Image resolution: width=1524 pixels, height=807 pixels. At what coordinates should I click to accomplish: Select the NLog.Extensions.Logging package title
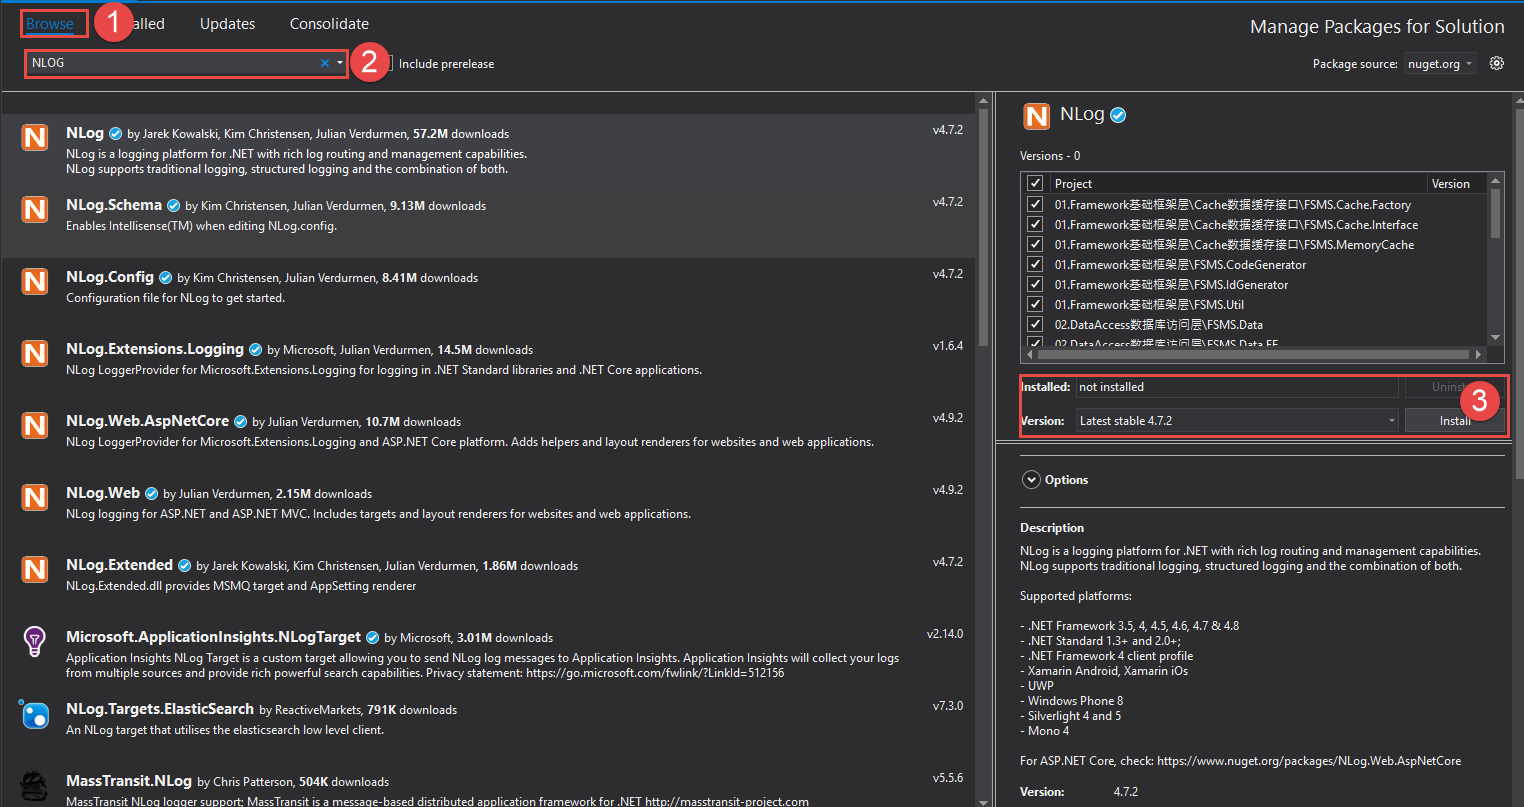pos(155,349)
